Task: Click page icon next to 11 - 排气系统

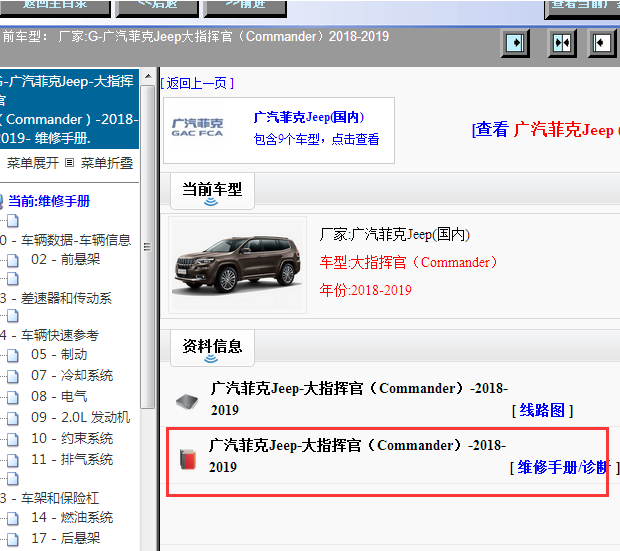Action: pyautogui.click(x=13, y=460)
